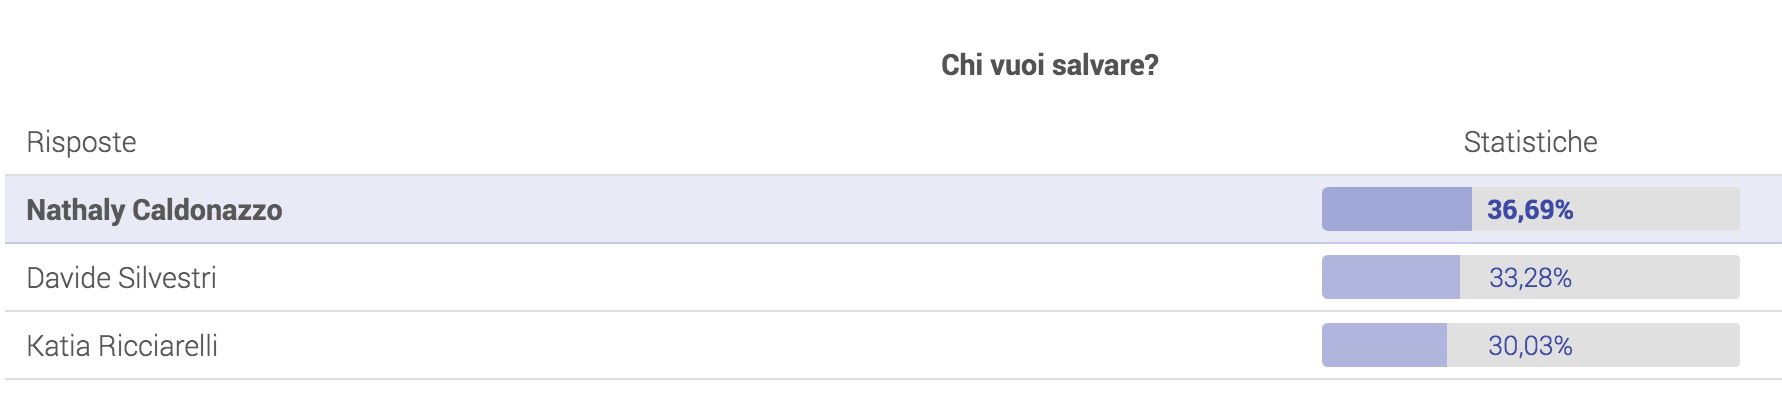Click the 33,28% progress bar
Image resolution: width=1782 pixels, height=394 pixels.
point(1530,277)
